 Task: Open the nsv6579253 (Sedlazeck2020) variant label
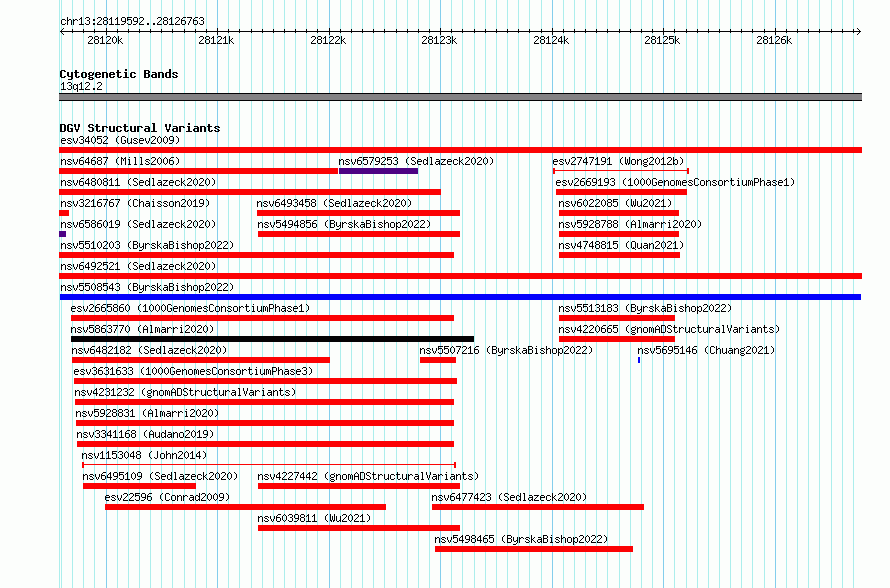pos(416,161)
